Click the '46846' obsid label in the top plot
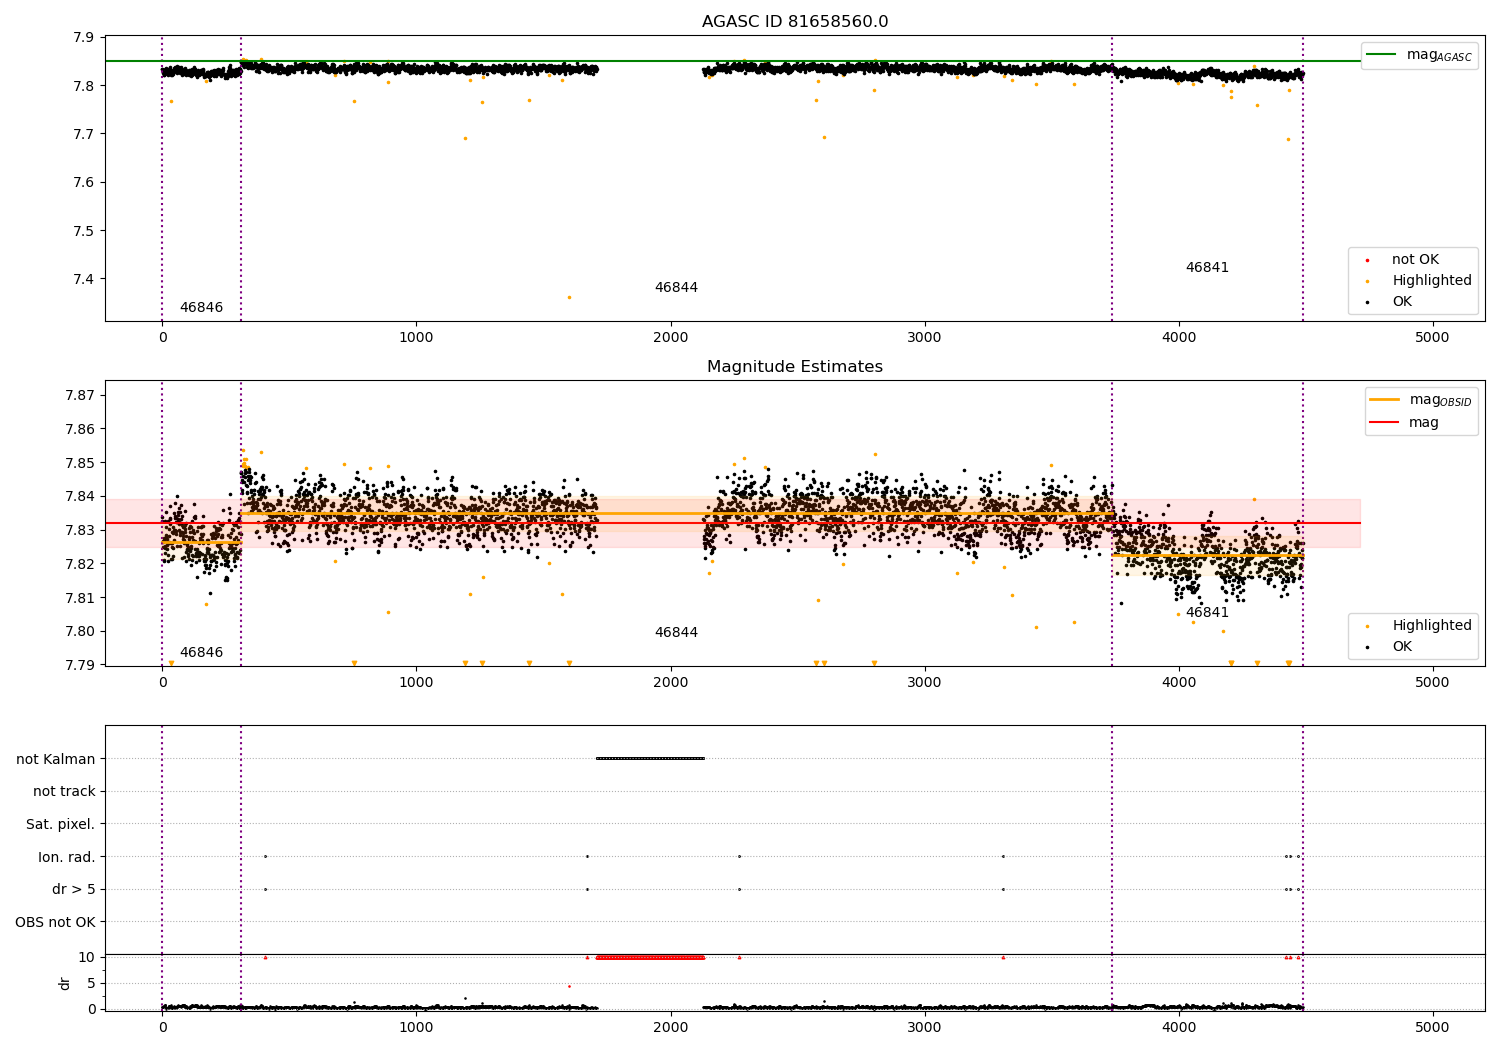This screenshot has width=1500, height=1050. tap(201, 308)
